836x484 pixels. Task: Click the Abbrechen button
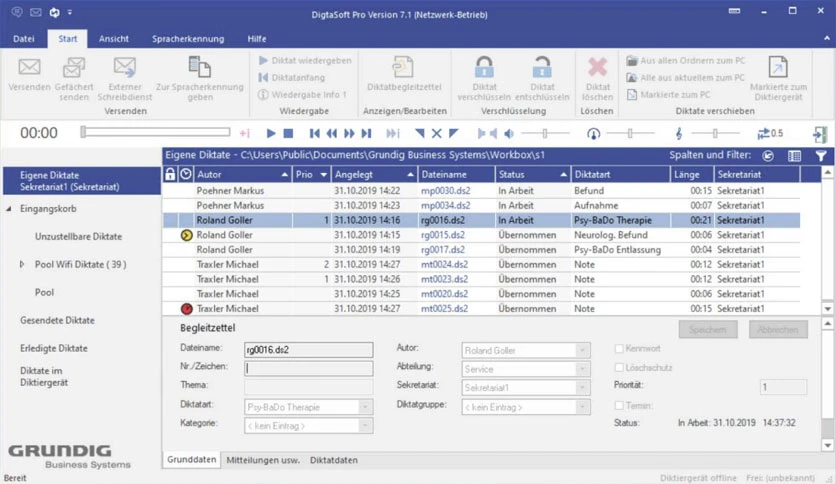(x=778, y=330)
